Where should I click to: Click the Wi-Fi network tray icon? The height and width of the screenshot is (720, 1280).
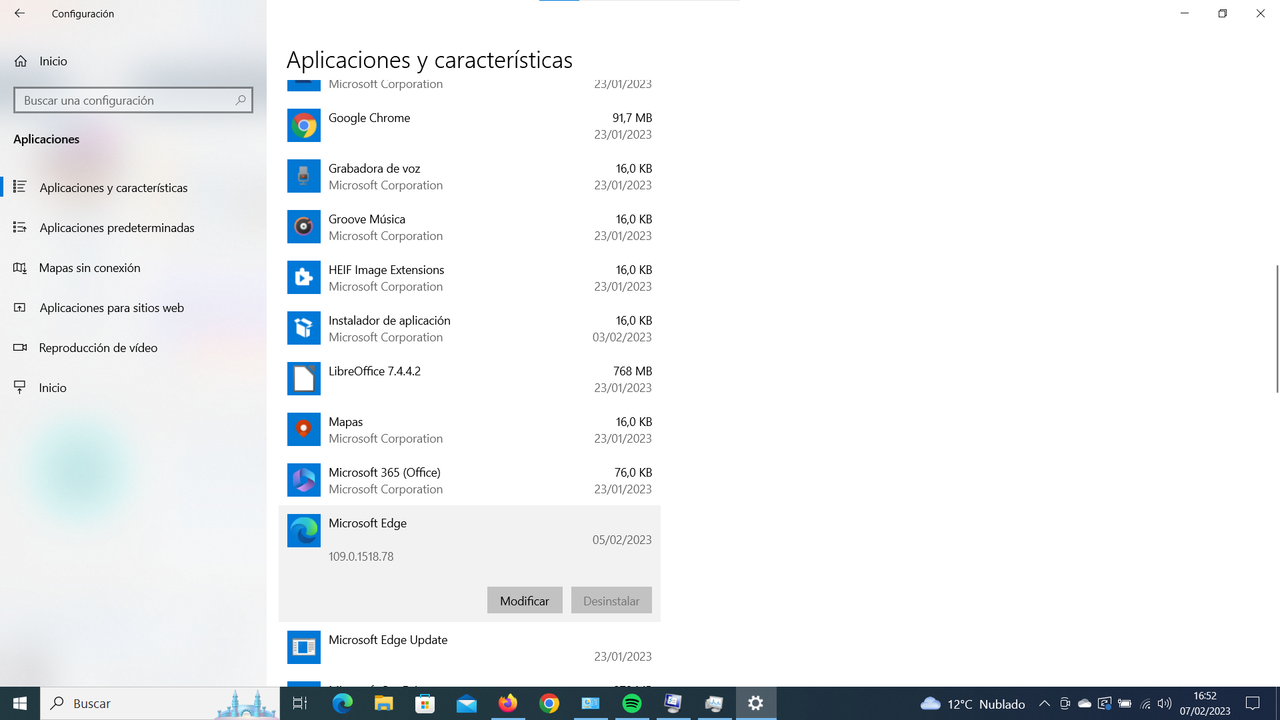[x=1145, y=703]
